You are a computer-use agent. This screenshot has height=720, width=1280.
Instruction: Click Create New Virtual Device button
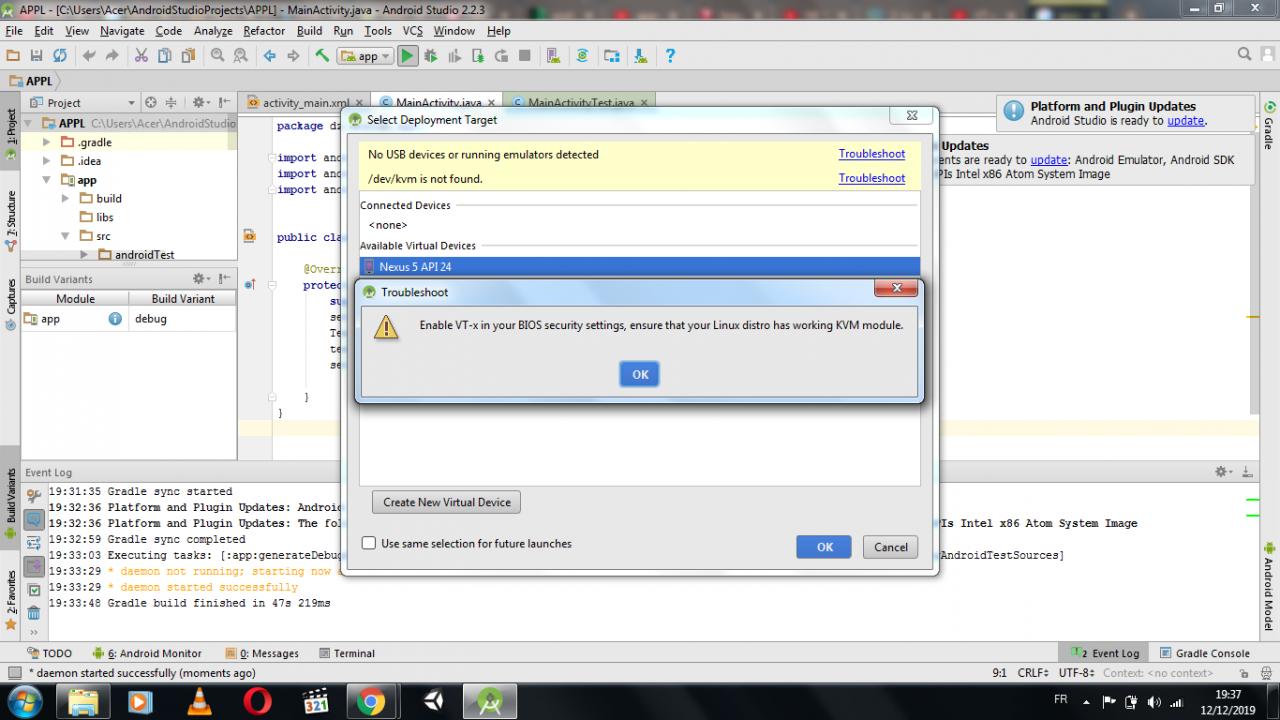(x=446, y=502)
